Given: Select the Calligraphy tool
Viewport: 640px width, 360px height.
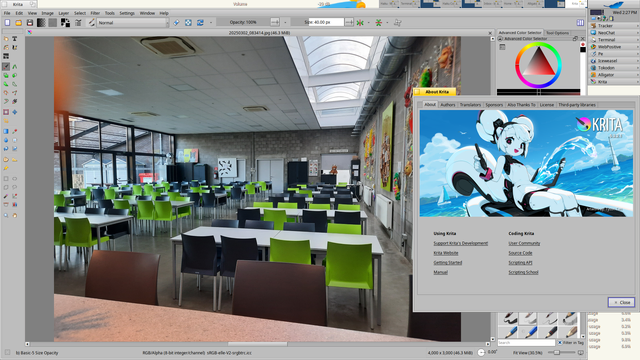Looking at the screenshot, I should (15, 47).
